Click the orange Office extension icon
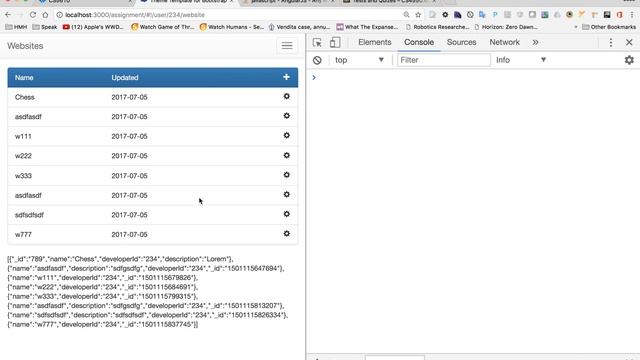Screen dimensions: 640x360 [620, 15]
